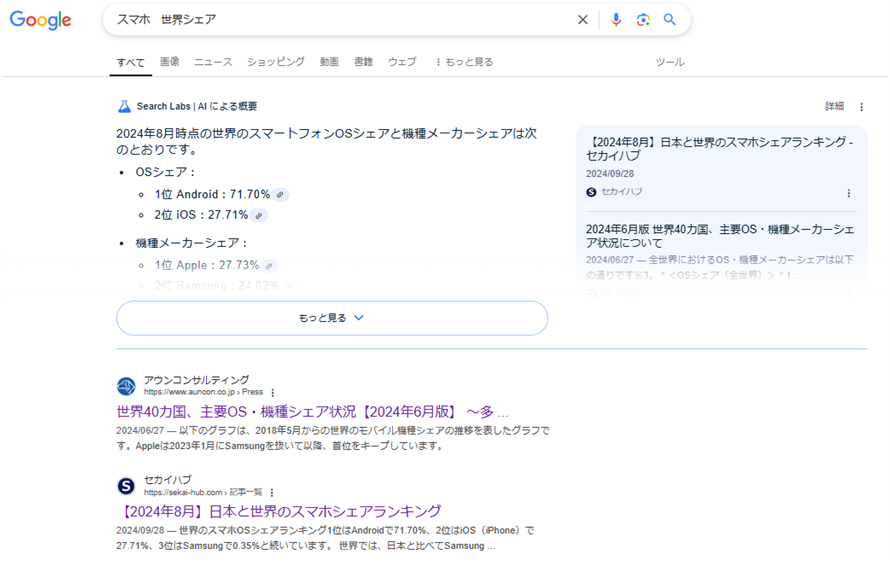Open source link icon beside Apple 27.73%

(269, 266)
